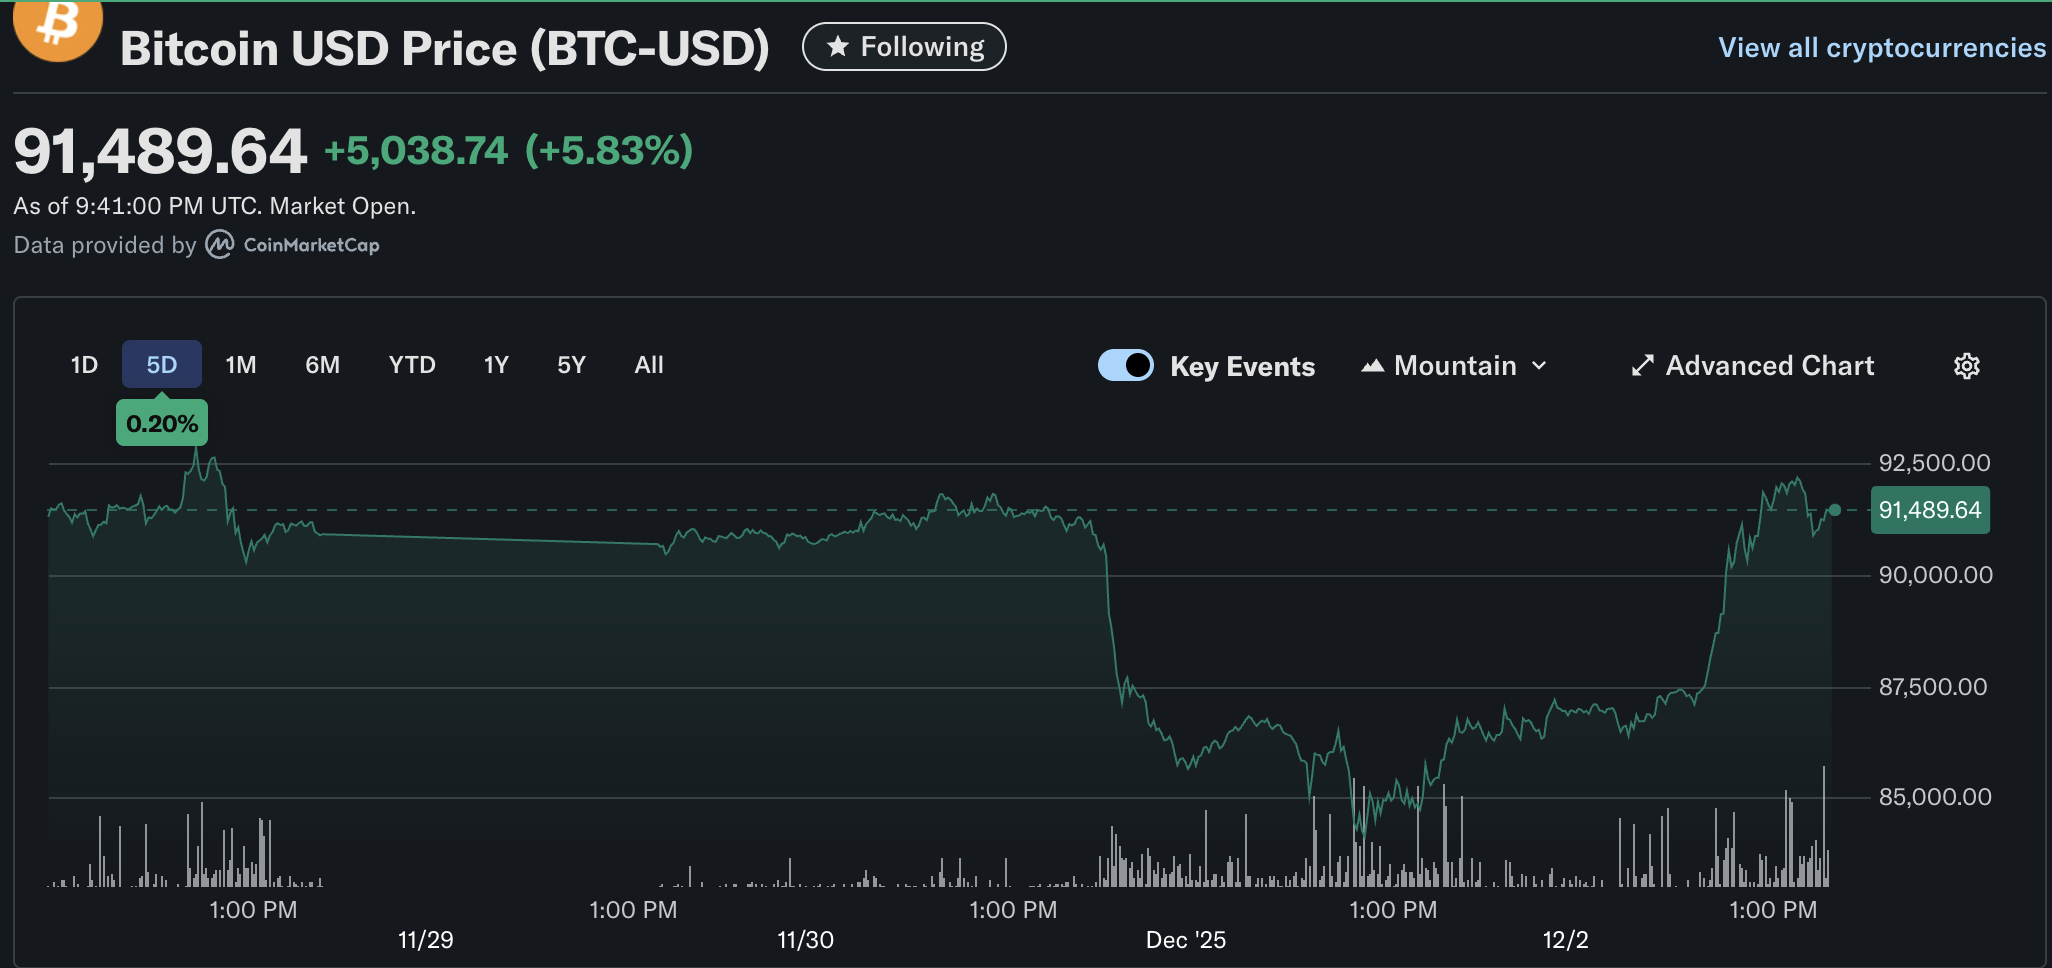Image resolution: width=2052 pixels, height=968 pixels.
Task: Click the 0.20% key event marker
Action: 162,423
